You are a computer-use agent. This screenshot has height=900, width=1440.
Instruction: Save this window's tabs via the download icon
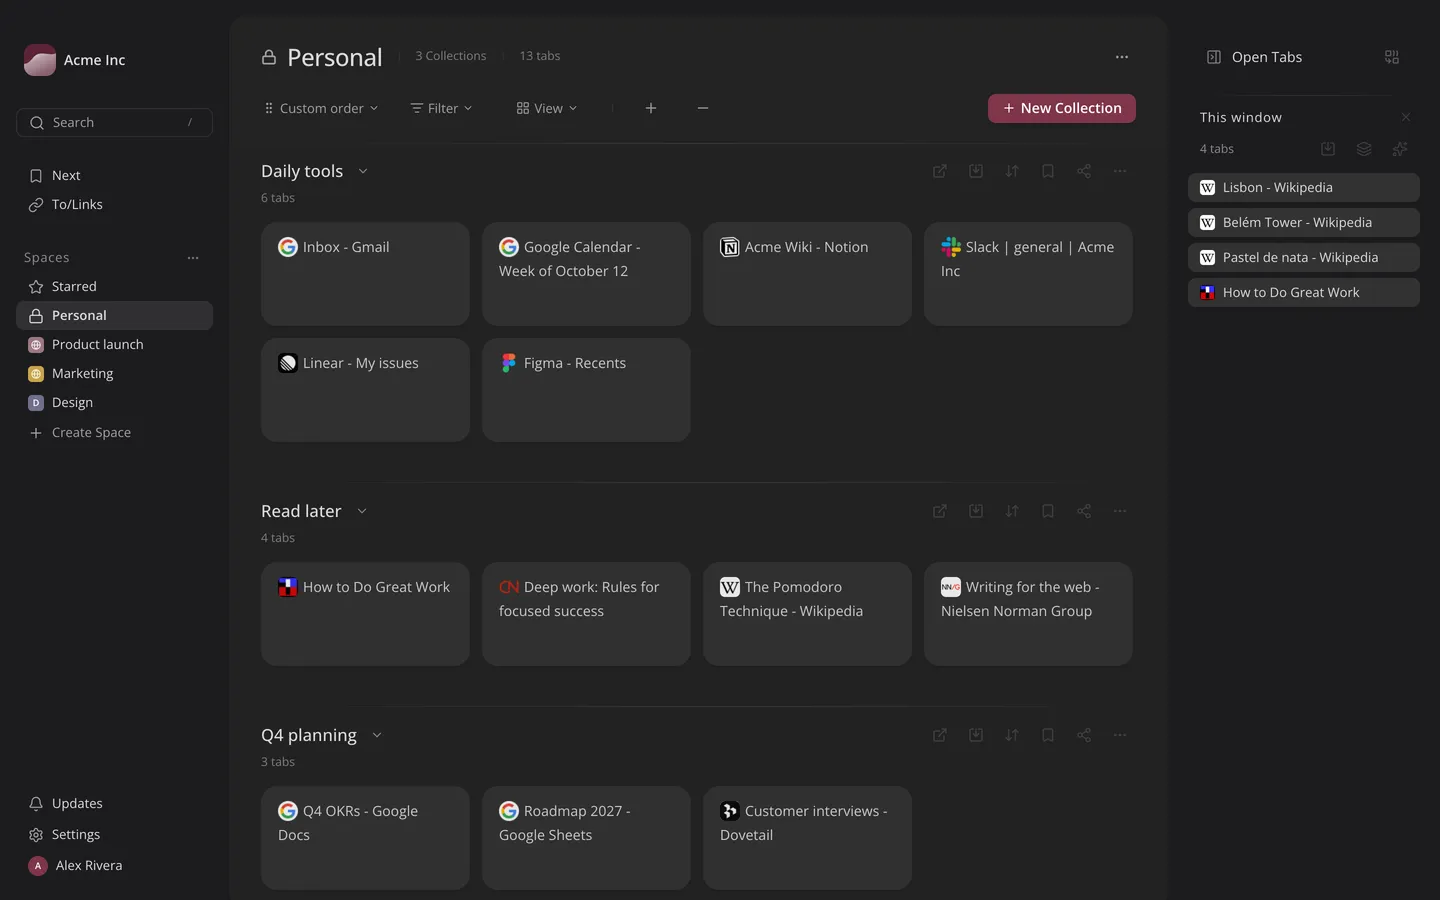(x=1328, y=149)
